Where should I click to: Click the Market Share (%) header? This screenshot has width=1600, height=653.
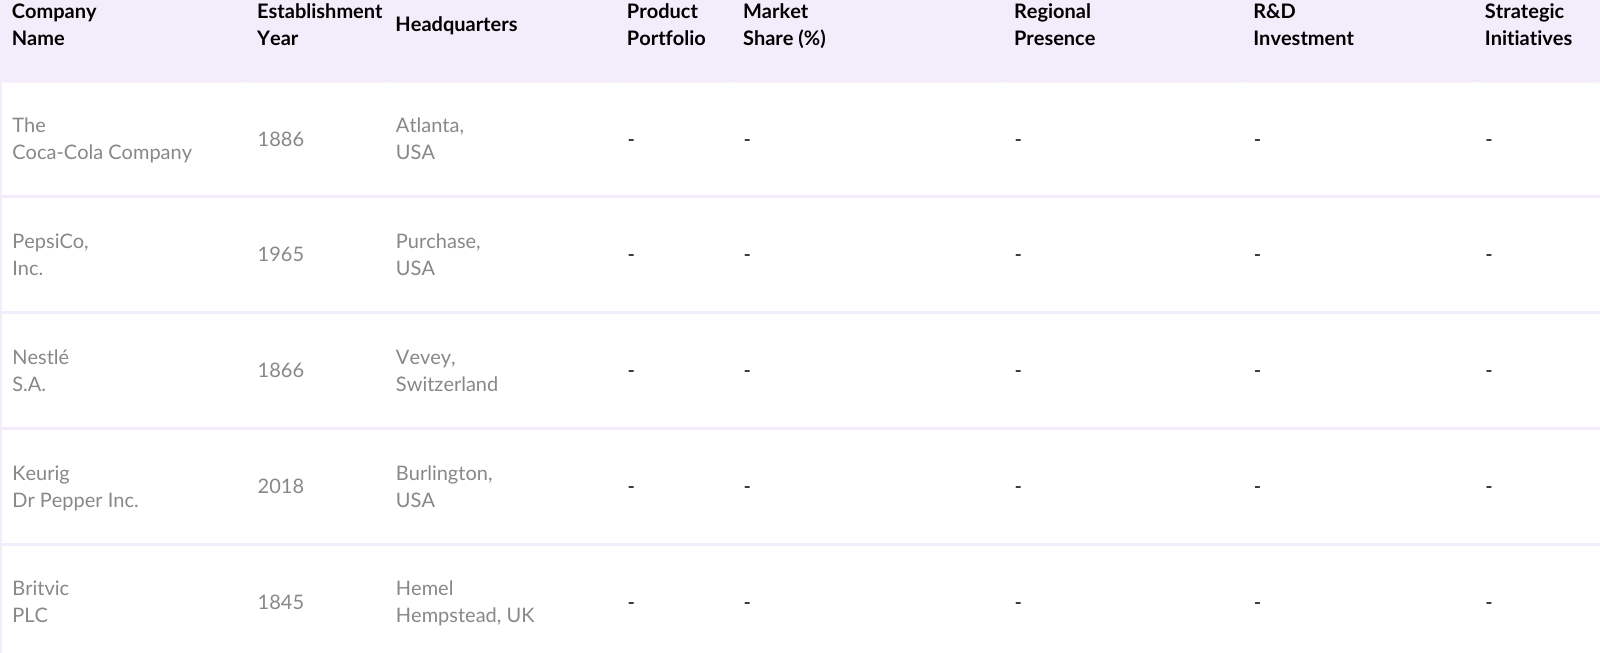784,25
